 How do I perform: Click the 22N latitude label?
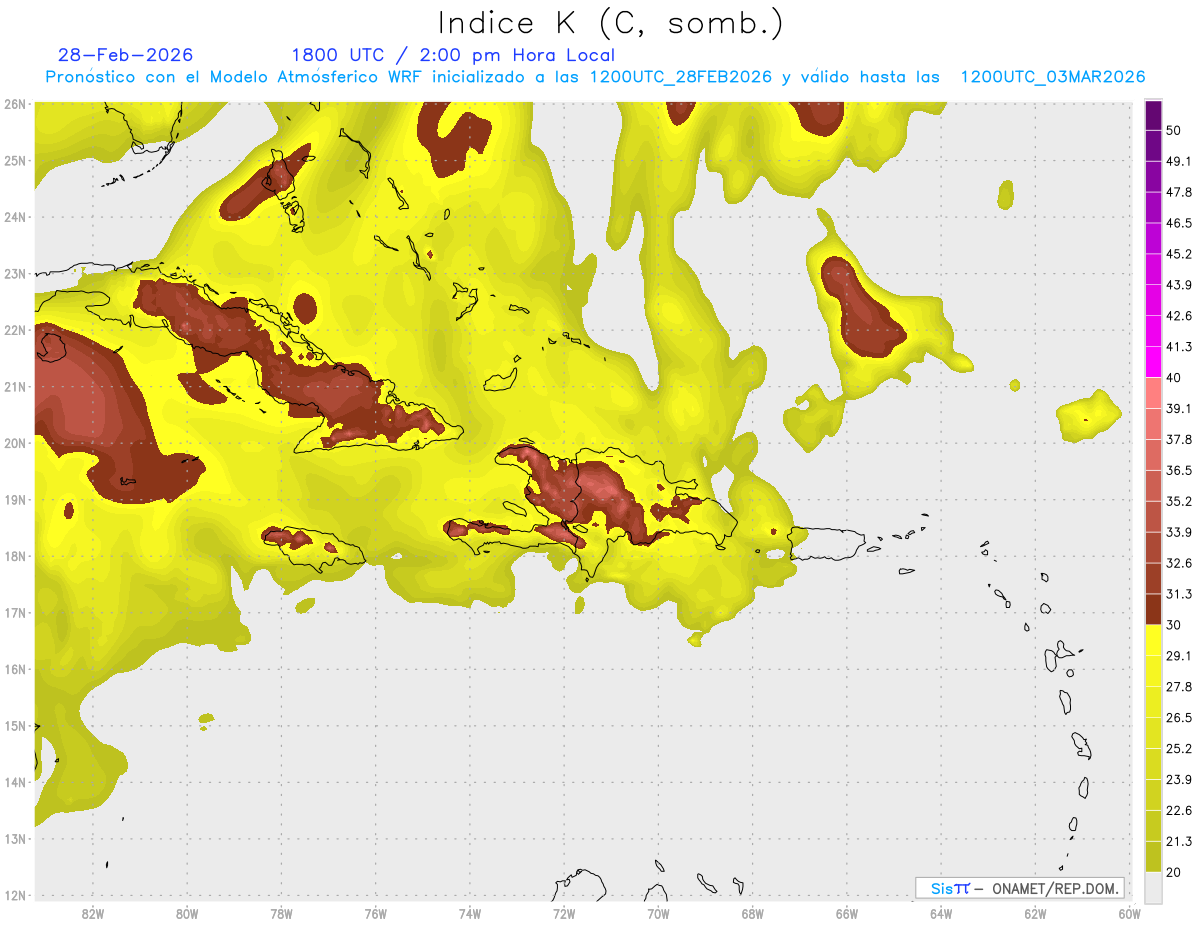coord(14,330)
